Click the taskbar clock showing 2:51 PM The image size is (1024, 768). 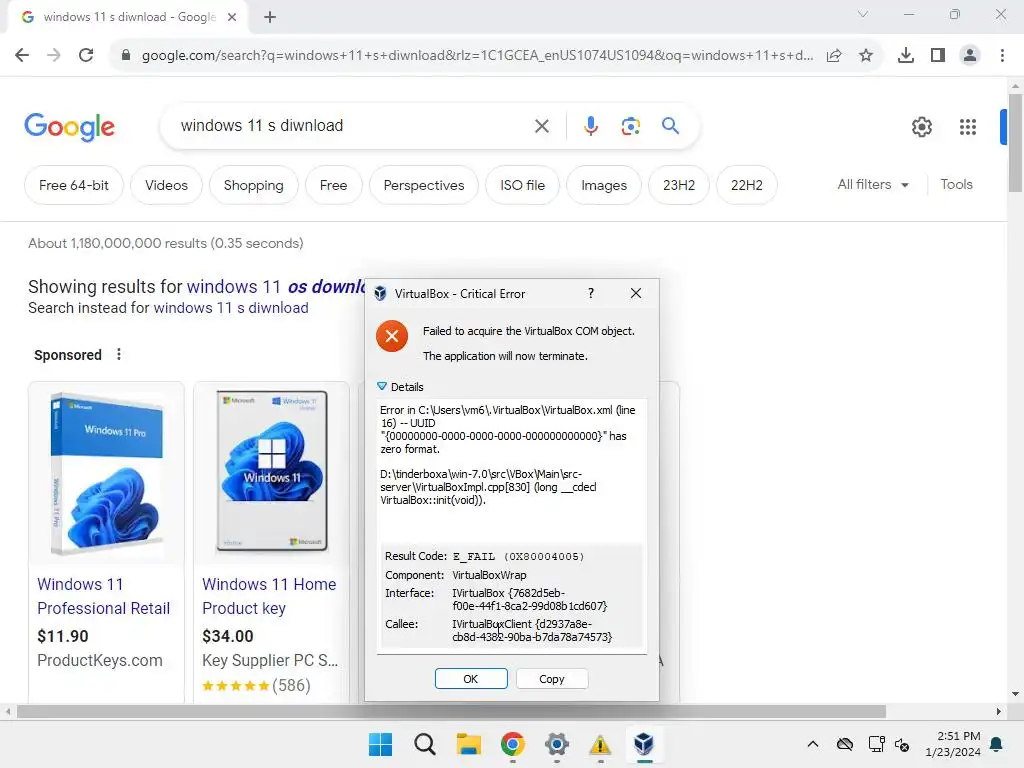(x=953, y=744)
